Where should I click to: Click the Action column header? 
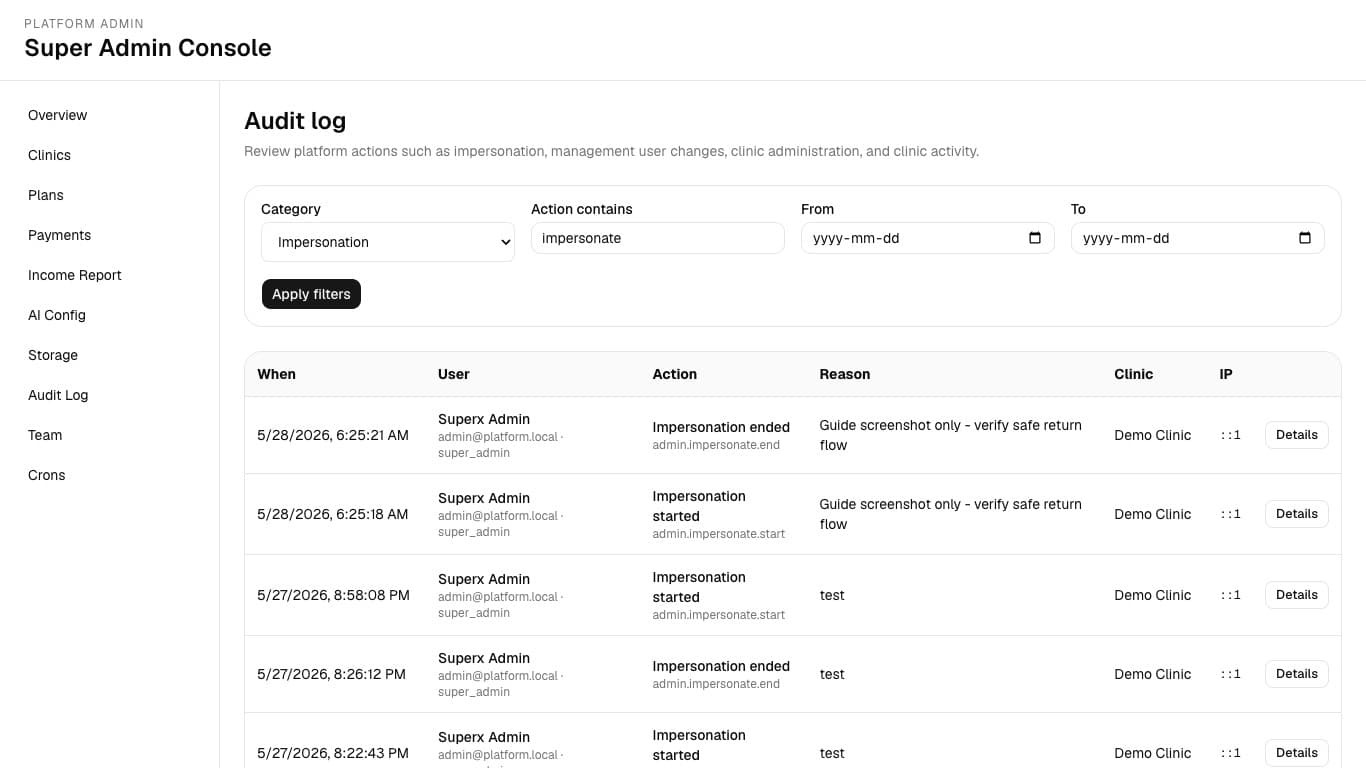coord(675,374)
